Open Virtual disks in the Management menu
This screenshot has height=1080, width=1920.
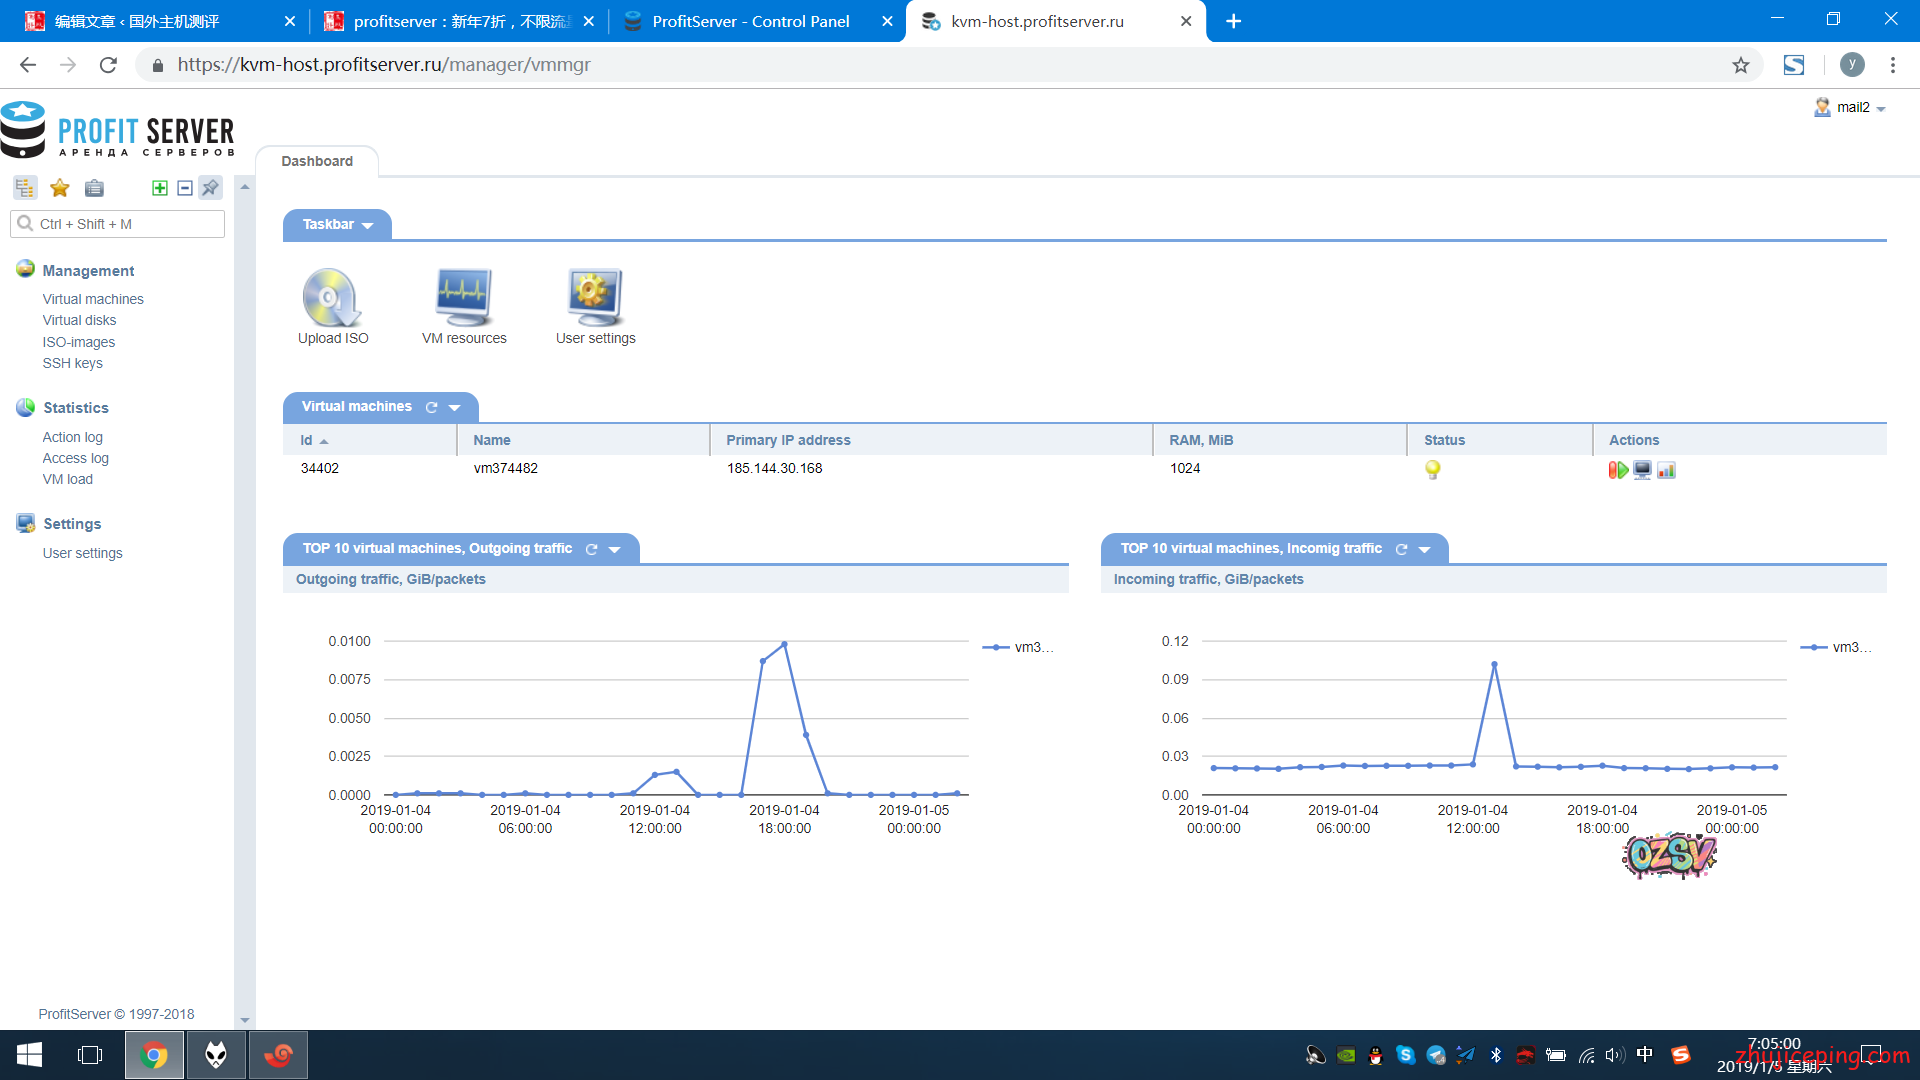(79, 320)
